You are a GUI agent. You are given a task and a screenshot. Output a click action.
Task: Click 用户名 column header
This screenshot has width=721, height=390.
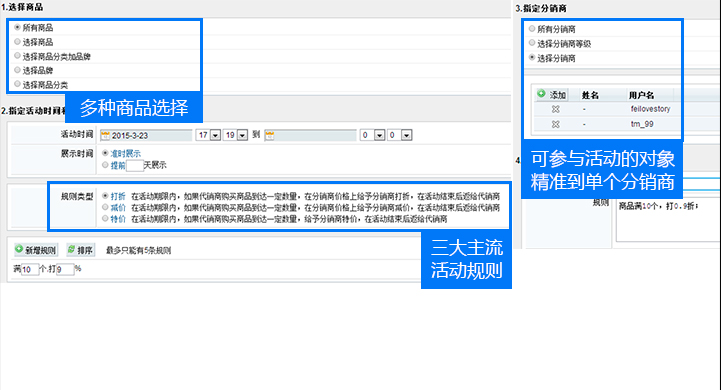coord(641,95)
